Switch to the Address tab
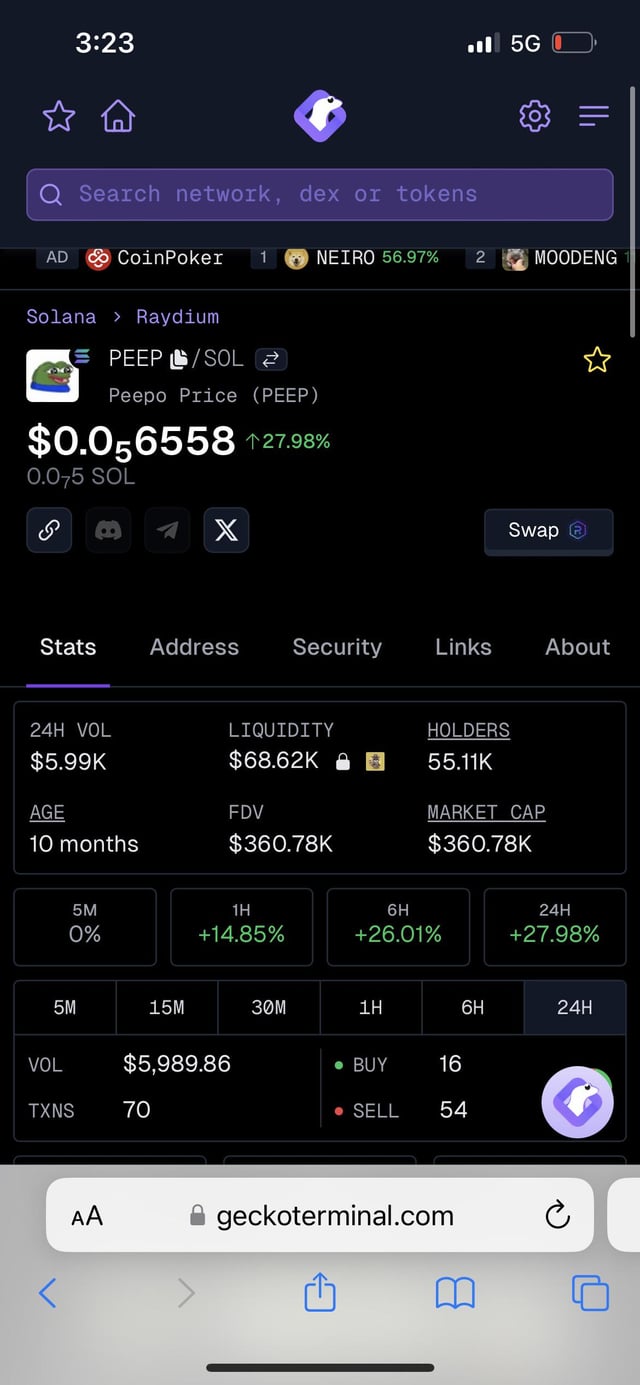This screenshot has width=640, height=1385. pos(194,647)
